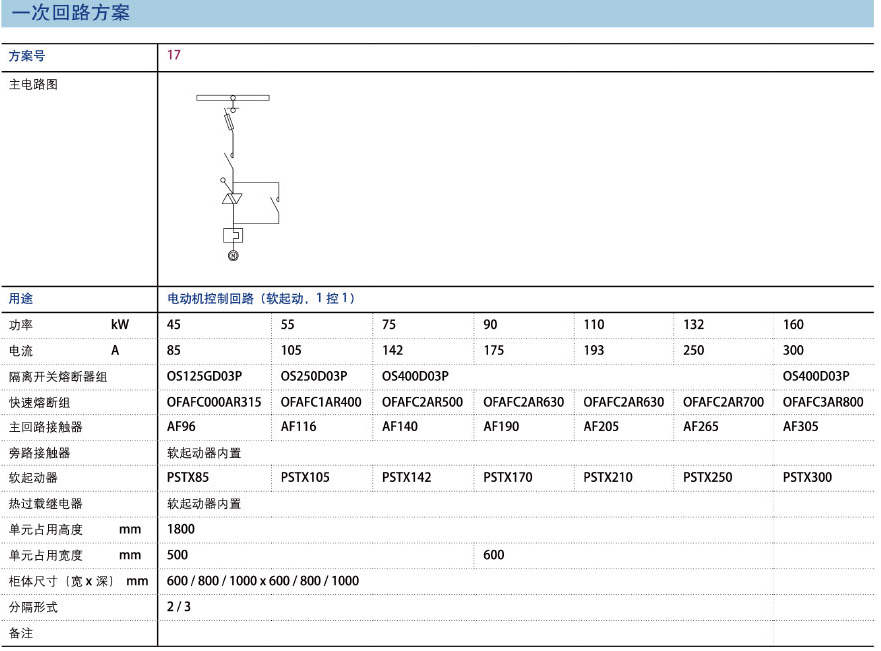The image size is (881, 651).
Task: Select the power value 55
Action: (x=288, y=325)
